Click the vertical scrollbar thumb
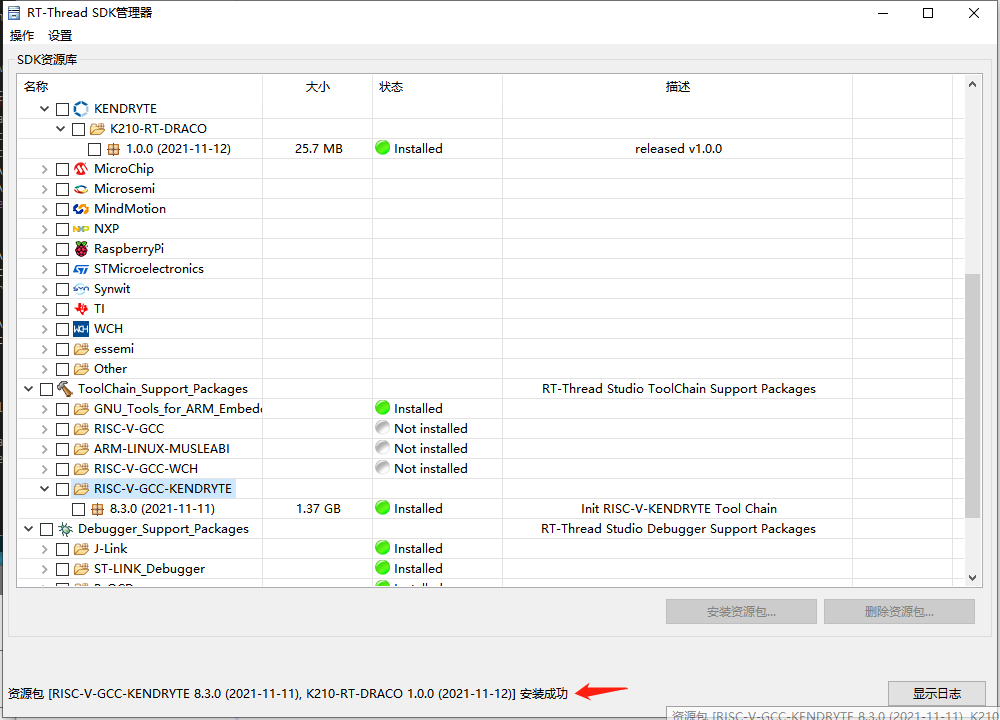1000x720 pixels. click(x=972, y=395)
